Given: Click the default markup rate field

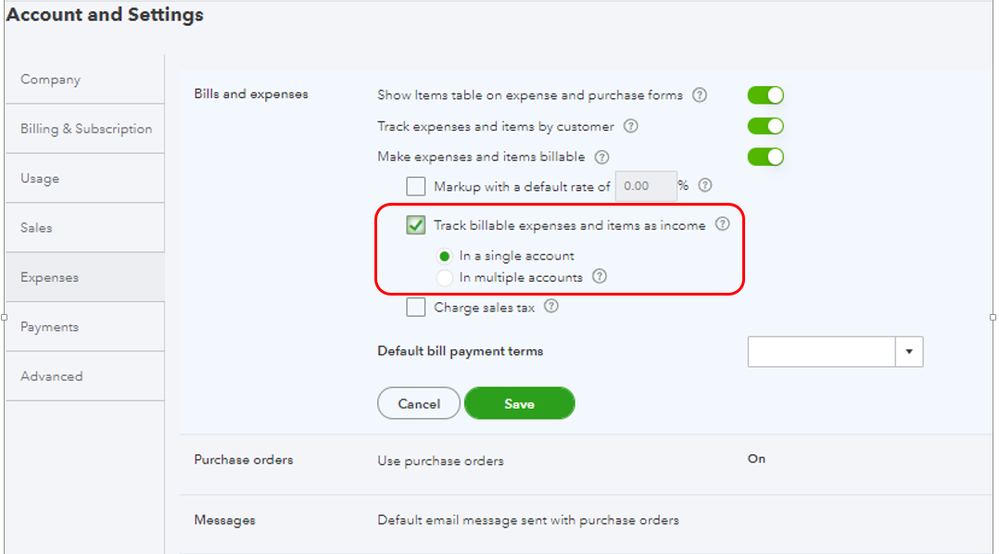Looking at the screenshot, I should (x=645, y=186).
